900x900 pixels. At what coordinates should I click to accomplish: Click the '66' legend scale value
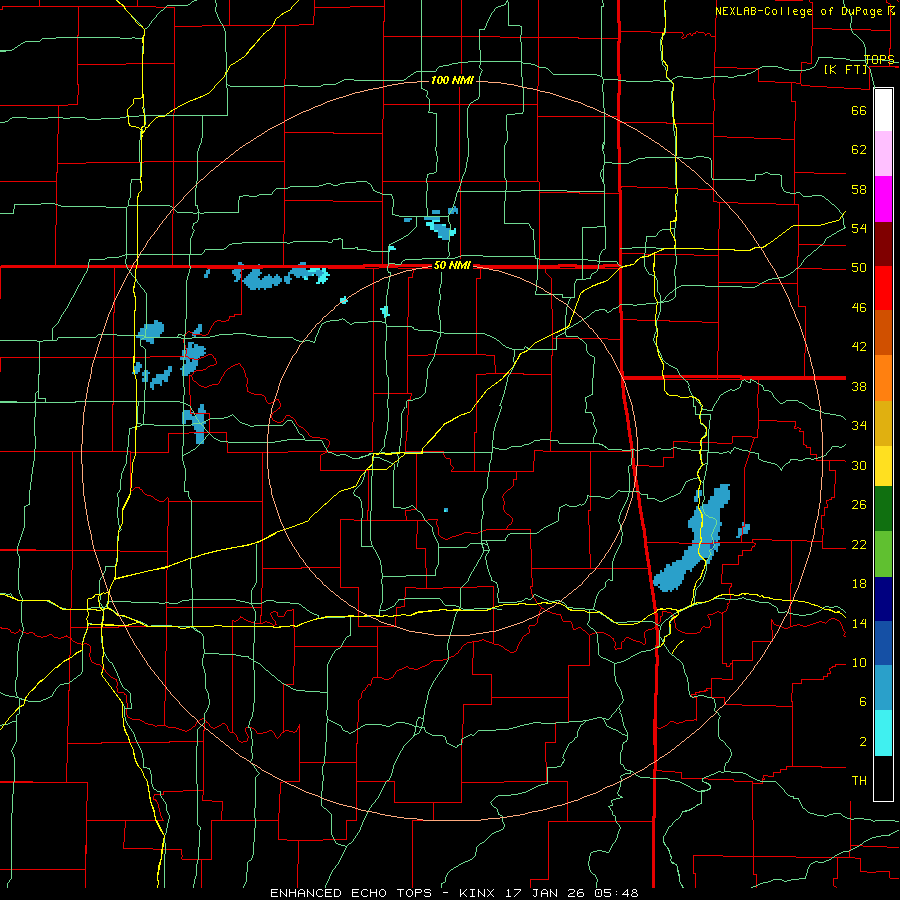click(859, 110)
